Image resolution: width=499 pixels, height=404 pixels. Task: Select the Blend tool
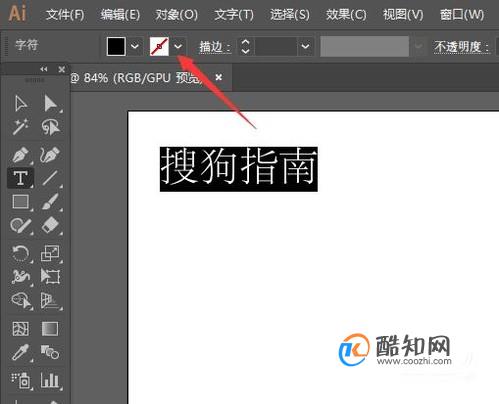pyautogui.click(x=50, y=352)
